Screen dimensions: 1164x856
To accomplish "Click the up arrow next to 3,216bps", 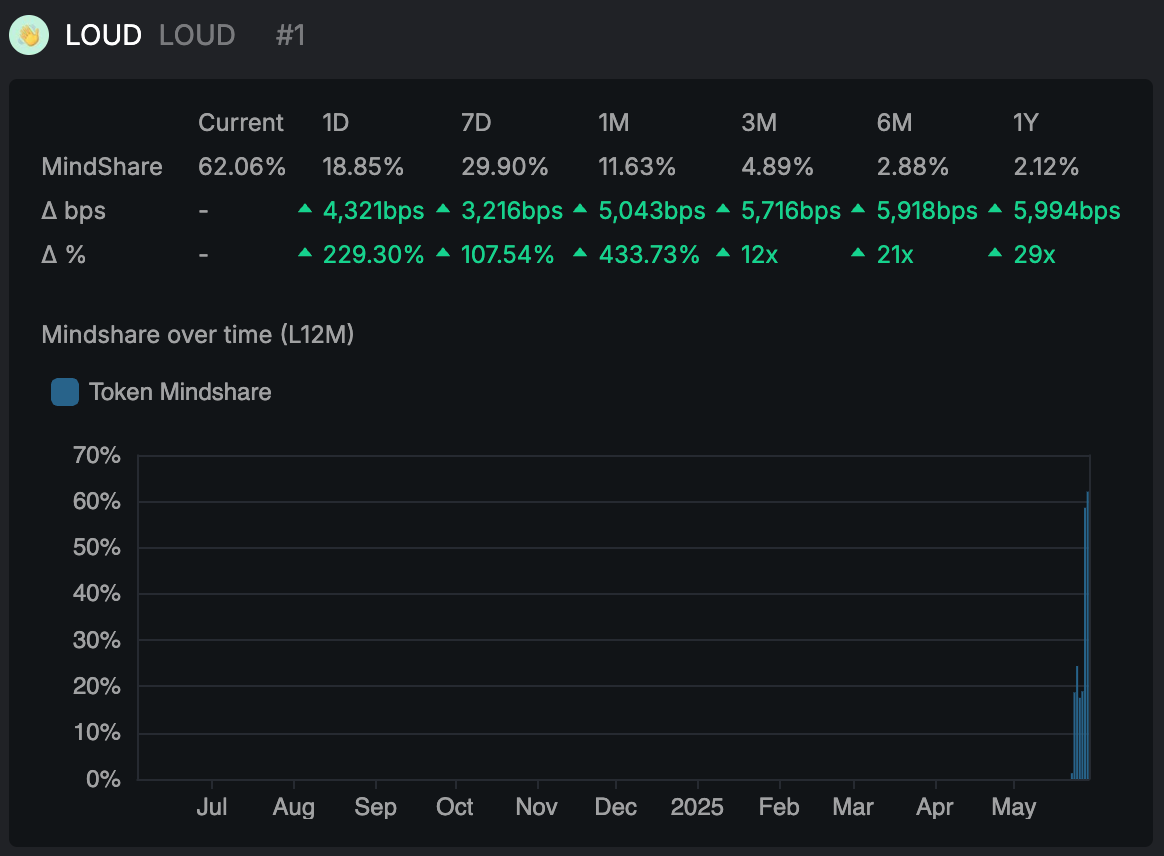I will [x=443, y=209].
